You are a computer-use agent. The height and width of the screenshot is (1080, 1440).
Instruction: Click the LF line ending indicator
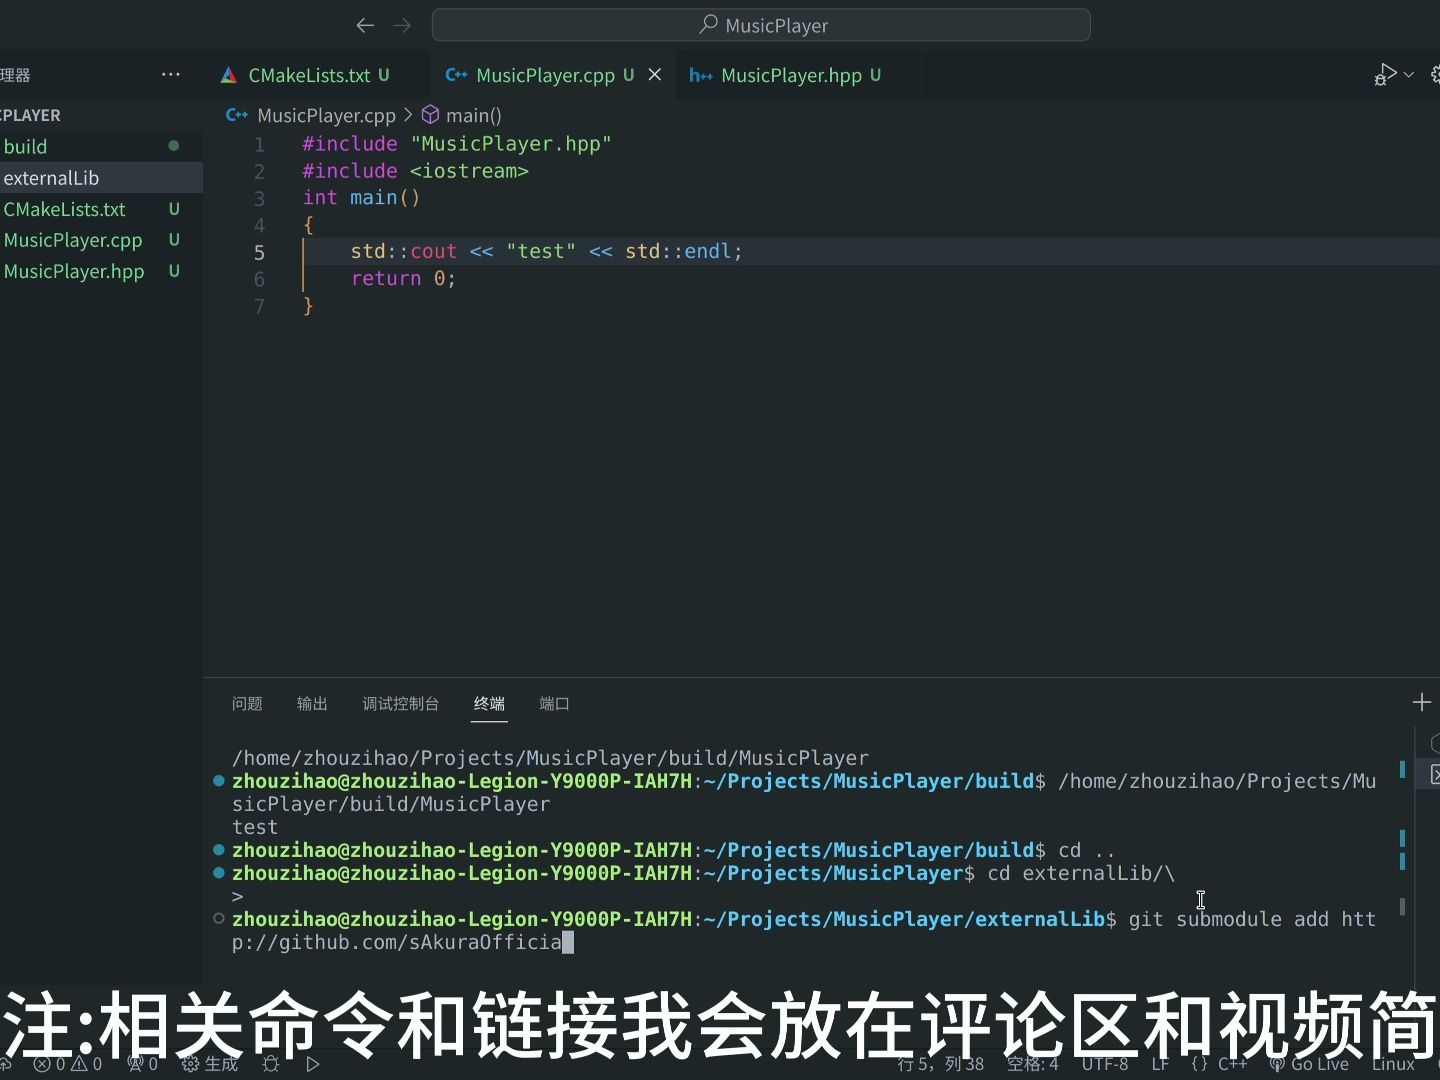tap(1161, 1064)
